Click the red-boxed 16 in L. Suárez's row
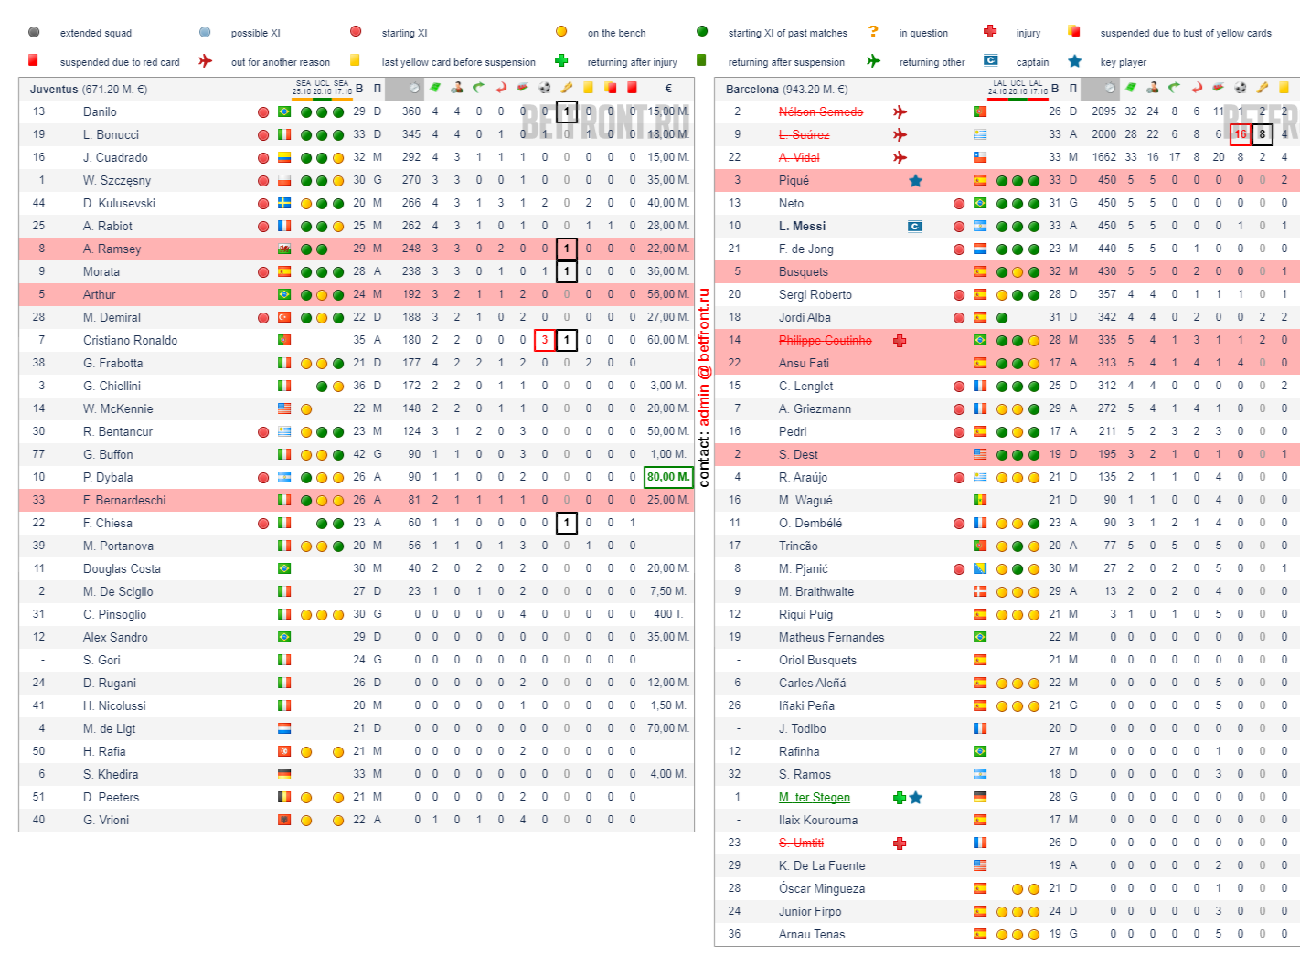The image size is (1300, 965). (1240, 134)
